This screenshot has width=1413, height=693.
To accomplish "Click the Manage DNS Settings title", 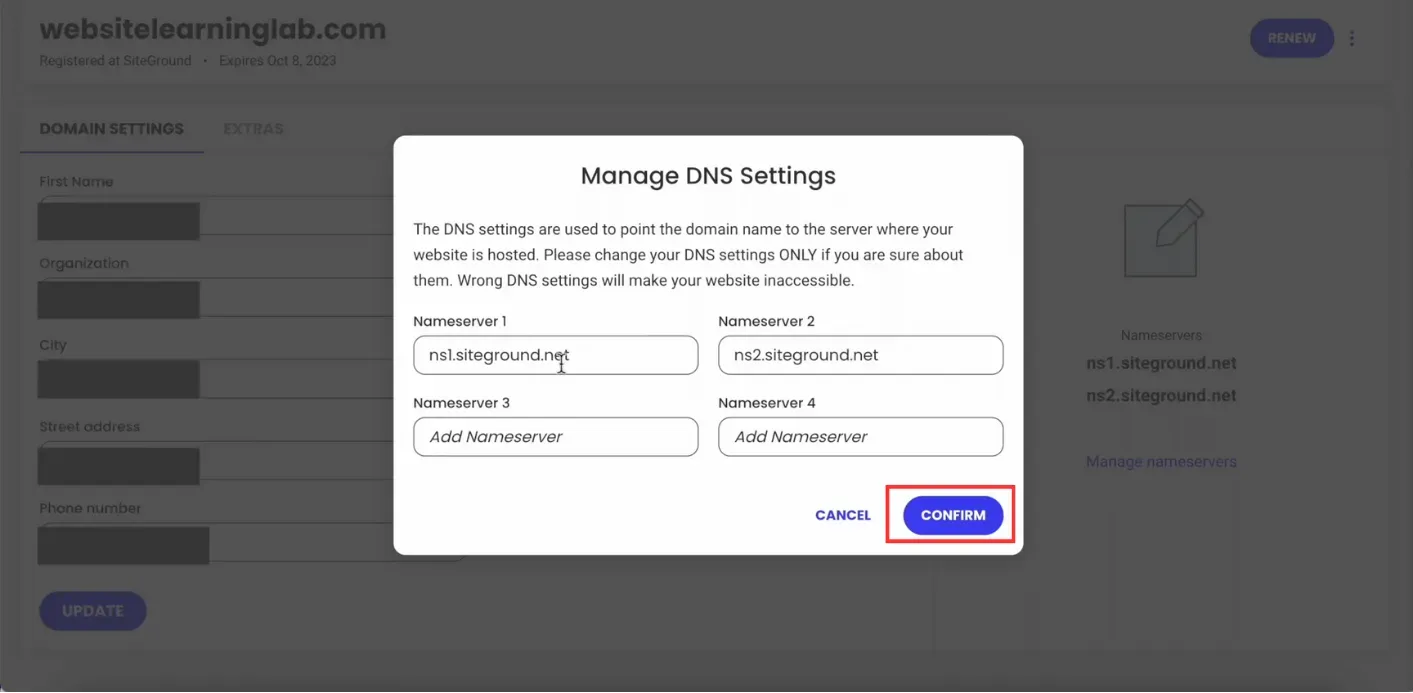I will [708, 177].
